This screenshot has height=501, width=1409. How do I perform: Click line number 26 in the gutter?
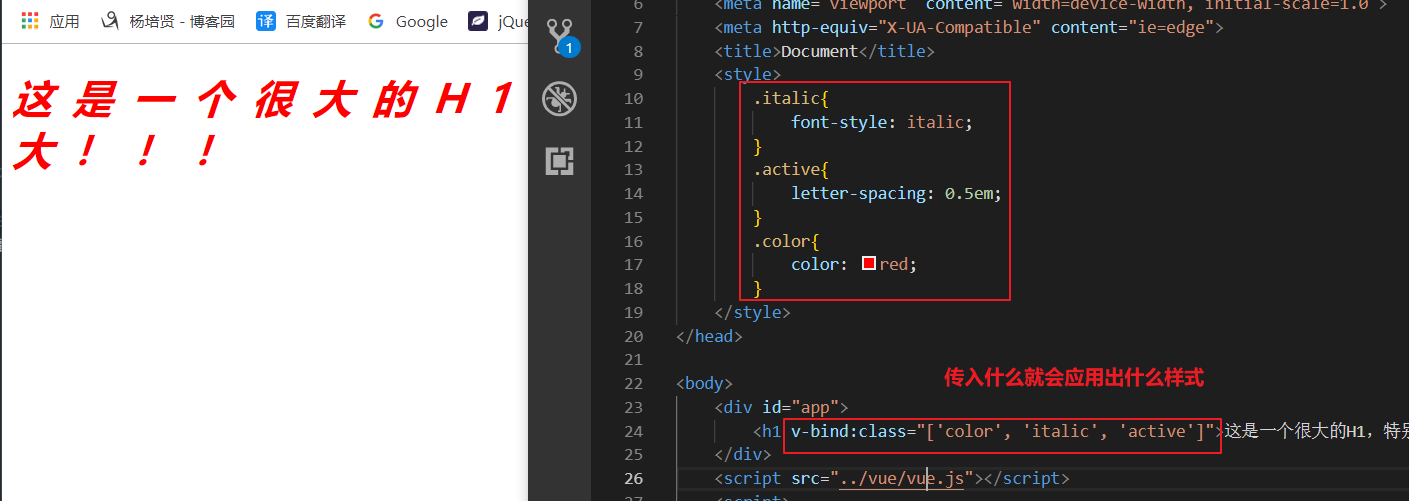634,479
